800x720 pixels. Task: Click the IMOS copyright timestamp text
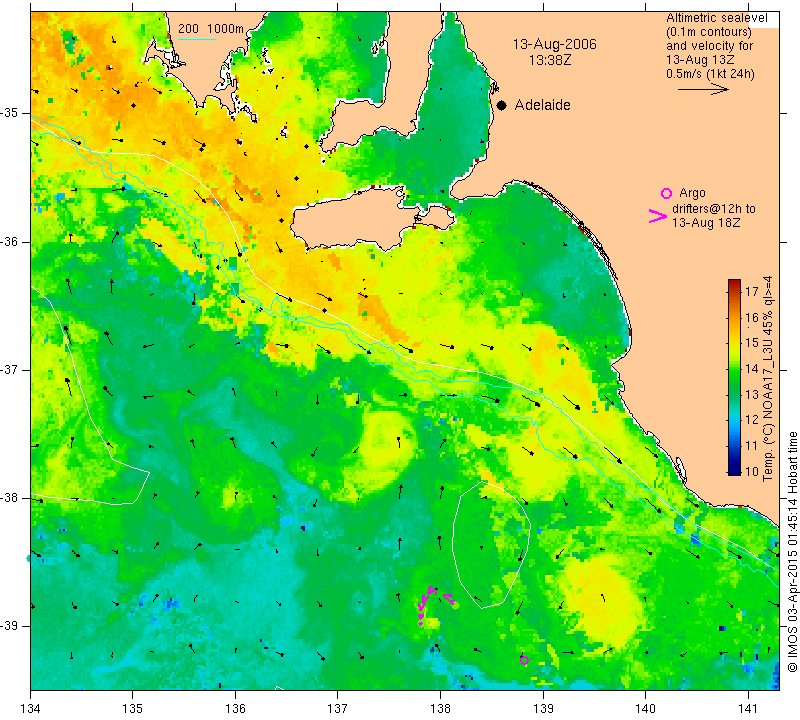click(x=792, y=551)
